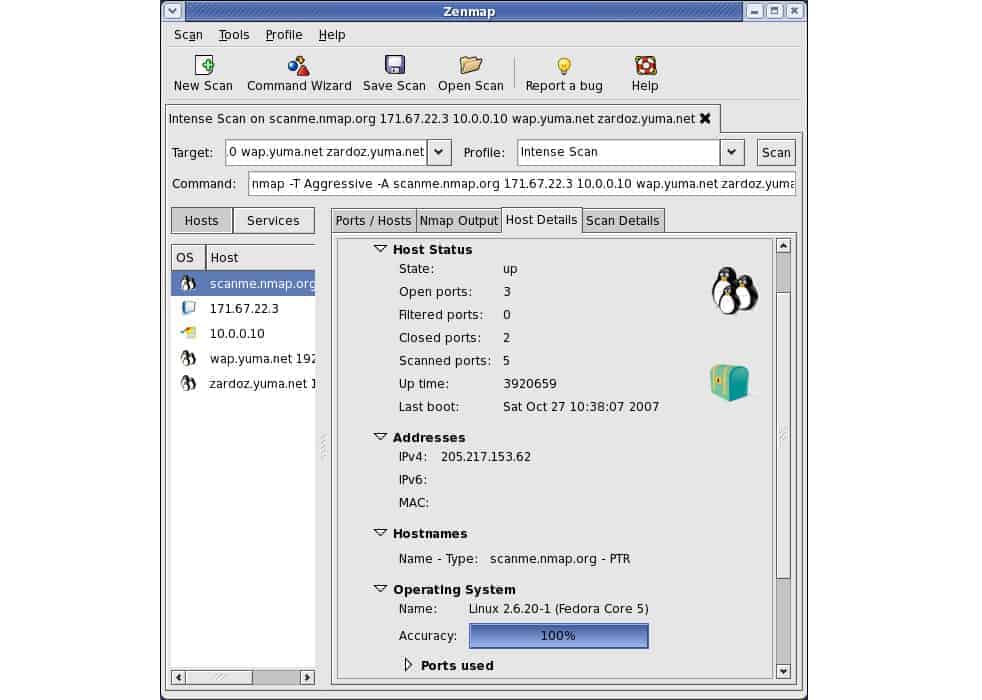The image size is (982, 700).
Task: Click the Command input field
Action: click(x=522, y=184)
